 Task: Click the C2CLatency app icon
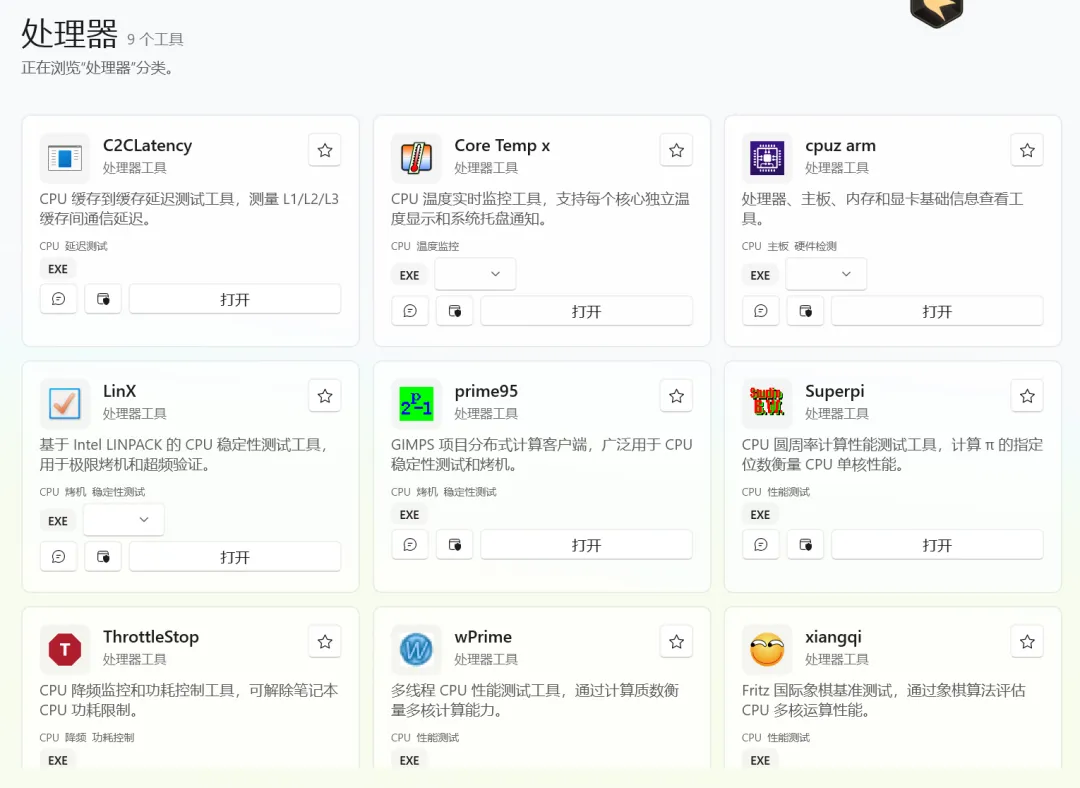pos(65,158)
